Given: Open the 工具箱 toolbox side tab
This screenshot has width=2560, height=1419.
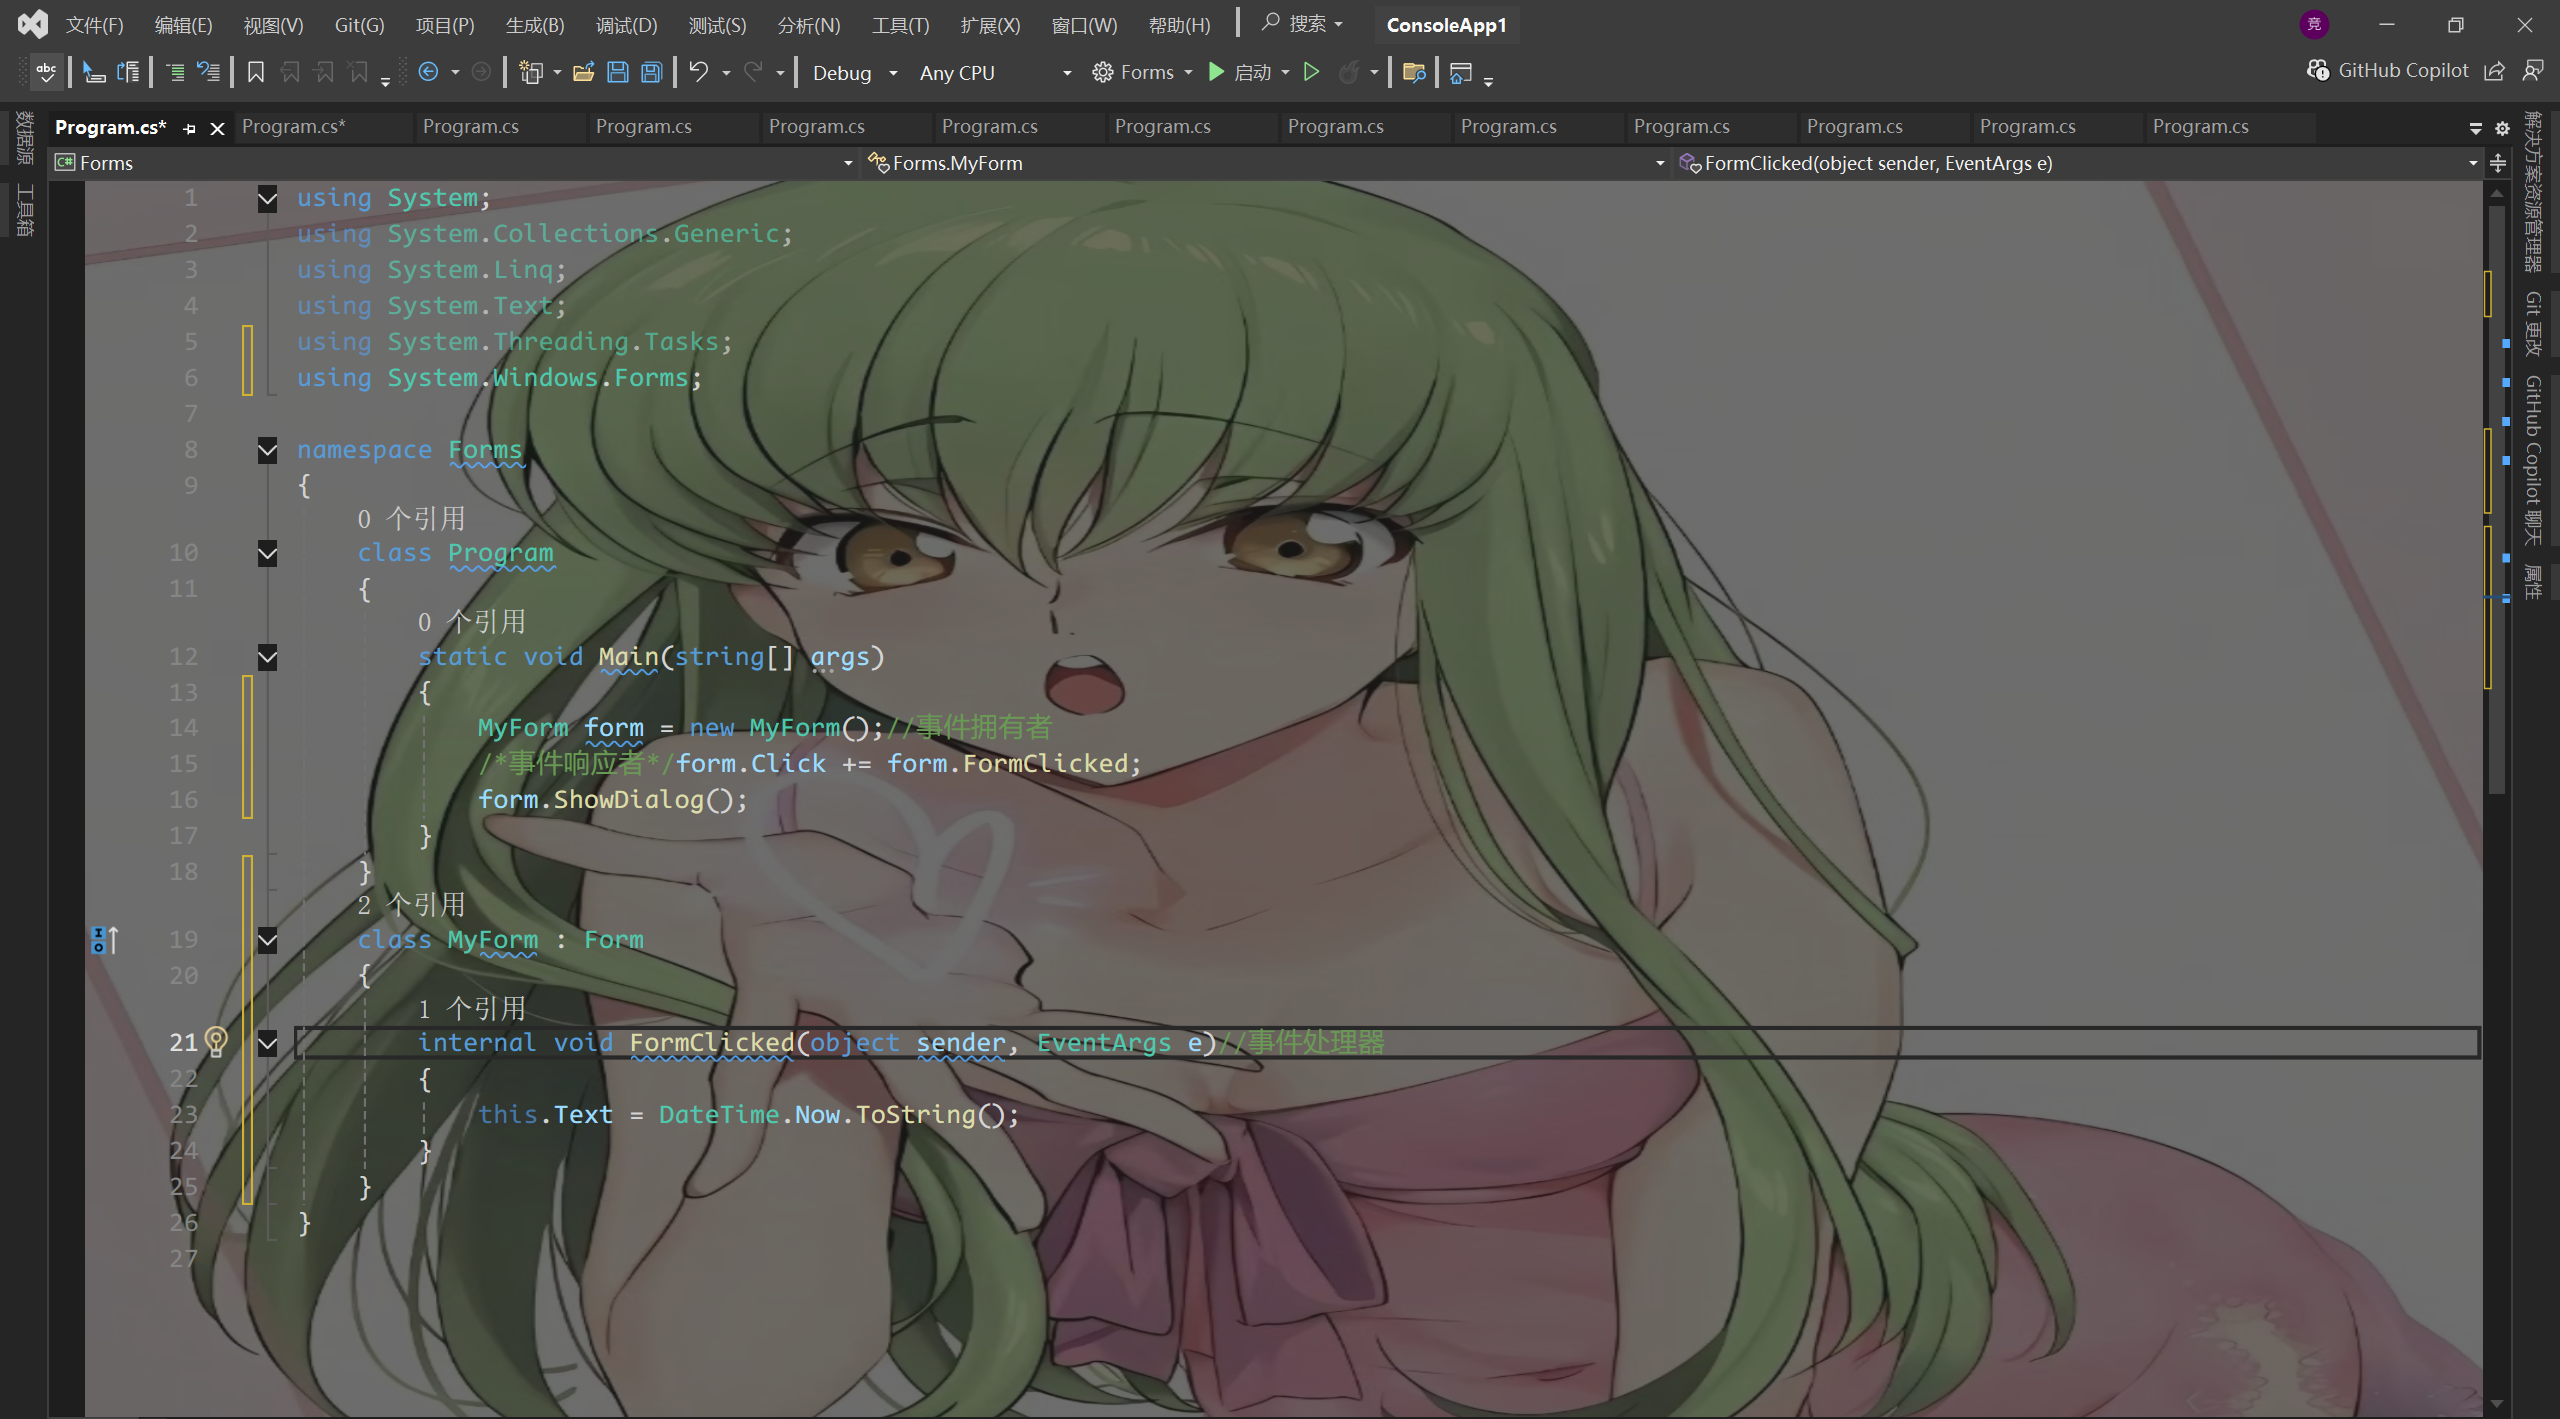Looking at the screenshot, I should (25, 210).
